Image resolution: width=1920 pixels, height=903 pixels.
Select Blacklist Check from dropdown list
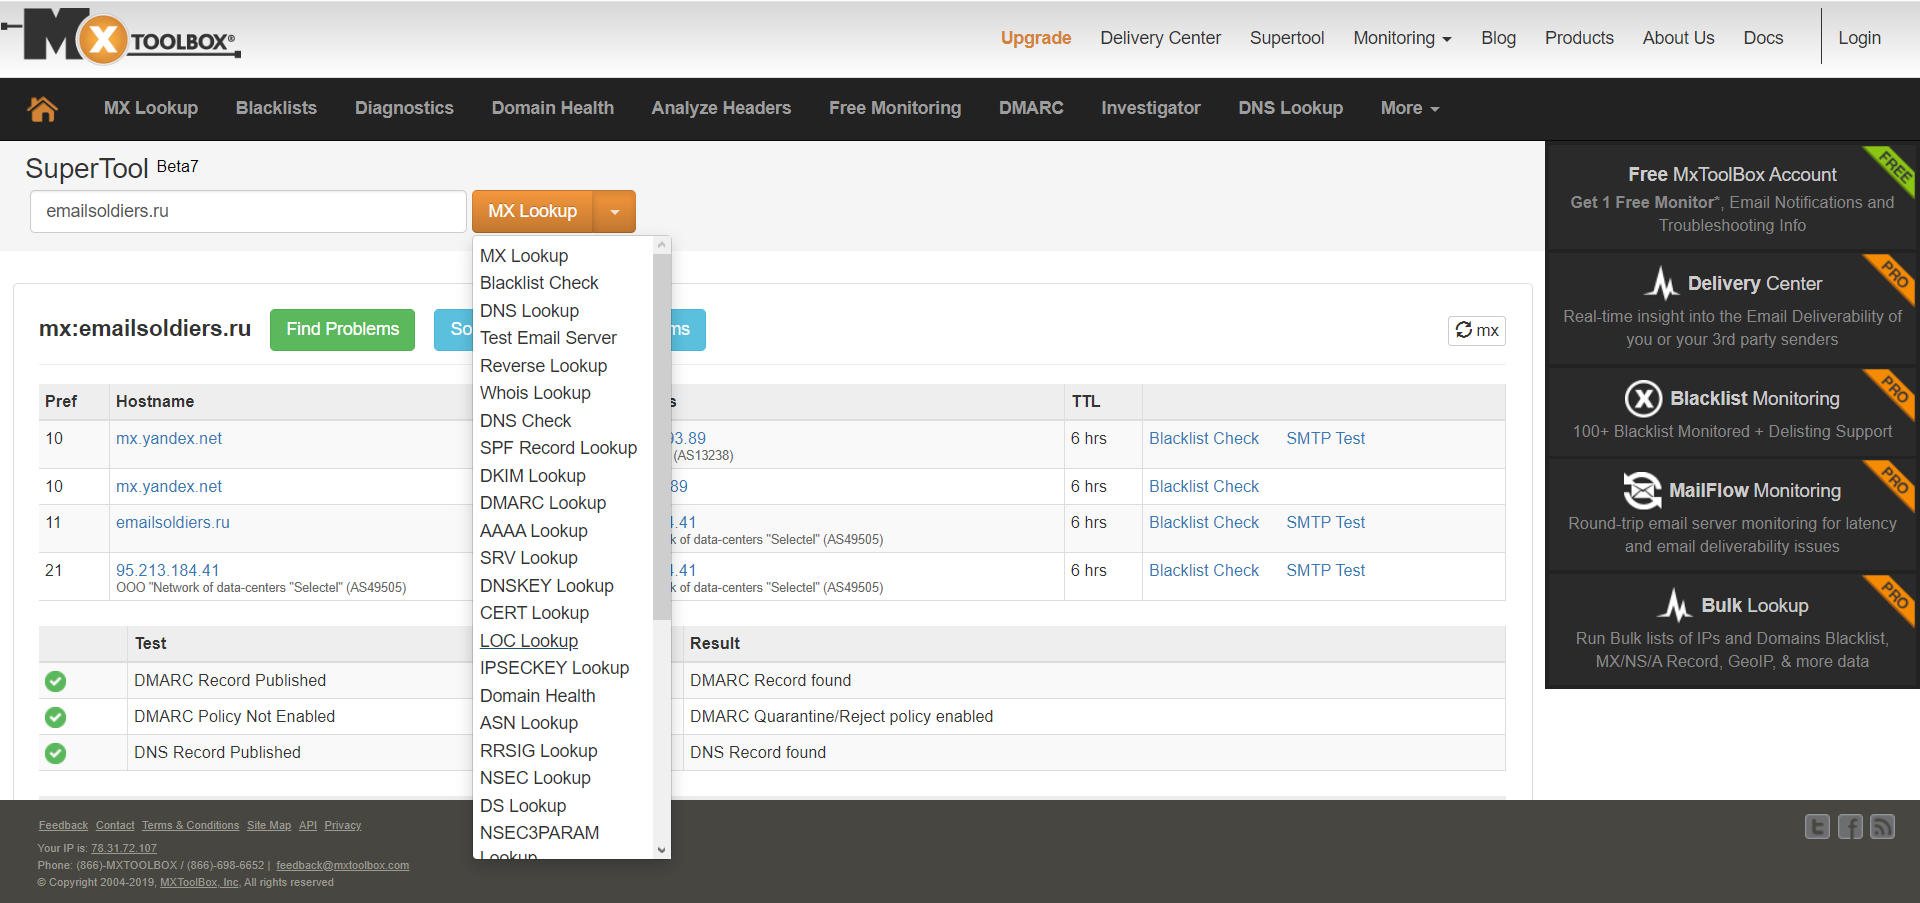click(539, 283)
